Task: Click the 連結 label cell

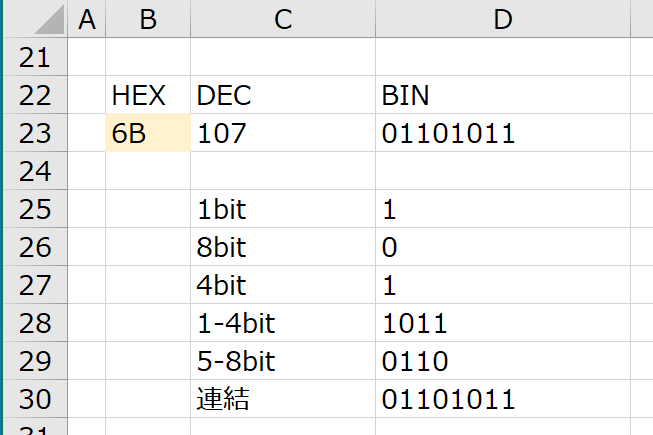Action: [x=283, y=398]
